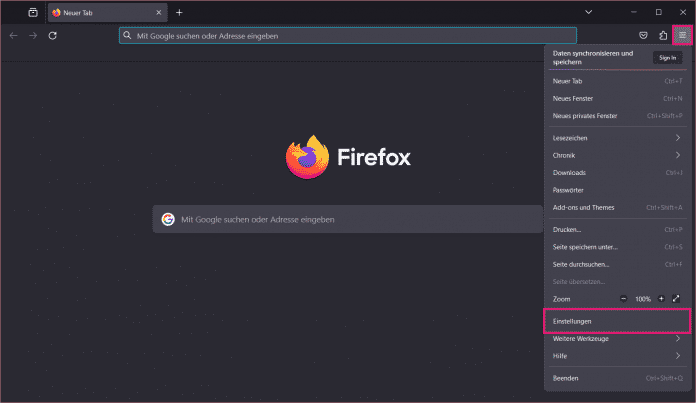Close the Neuer Tab tab
Screen dimensions: 696x403
coord(158,12)
